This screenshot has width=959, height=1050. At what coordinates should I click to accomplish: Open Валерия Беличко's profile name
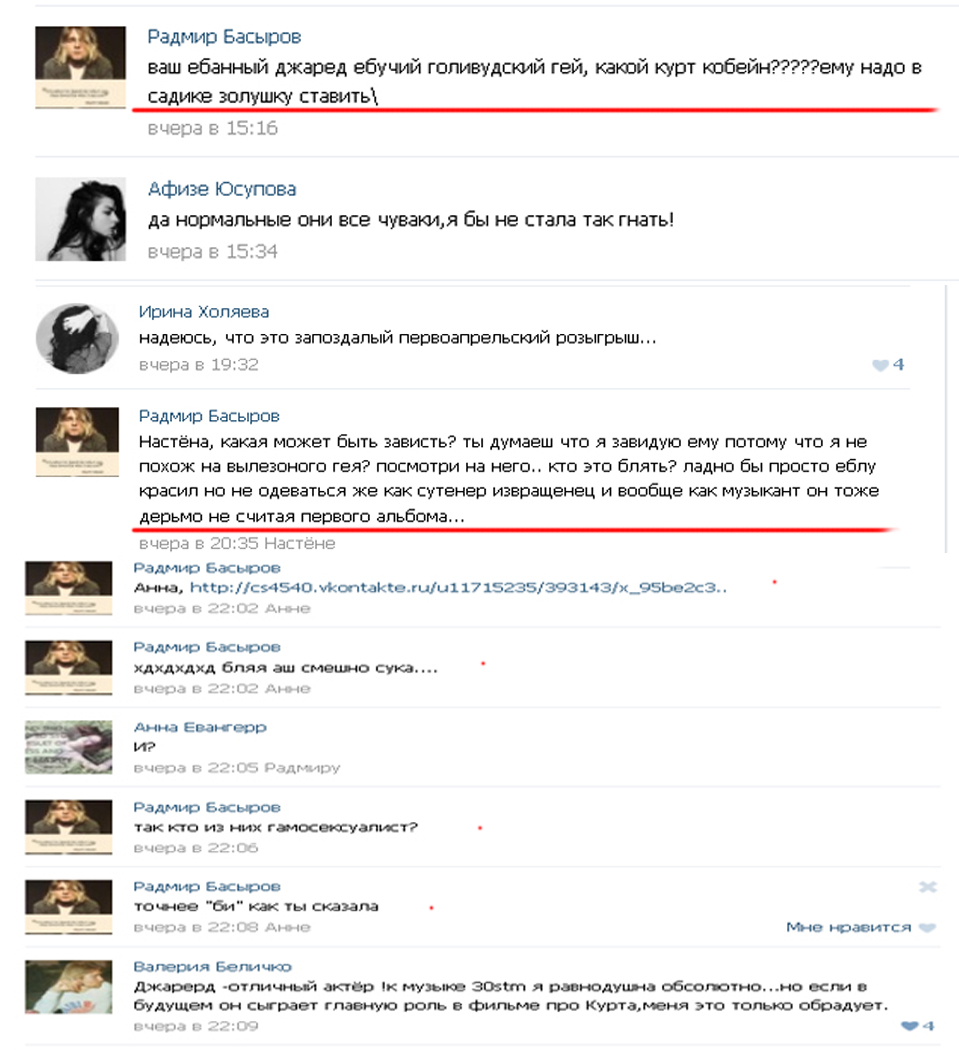pyautogui.click(x=212, y=966)
